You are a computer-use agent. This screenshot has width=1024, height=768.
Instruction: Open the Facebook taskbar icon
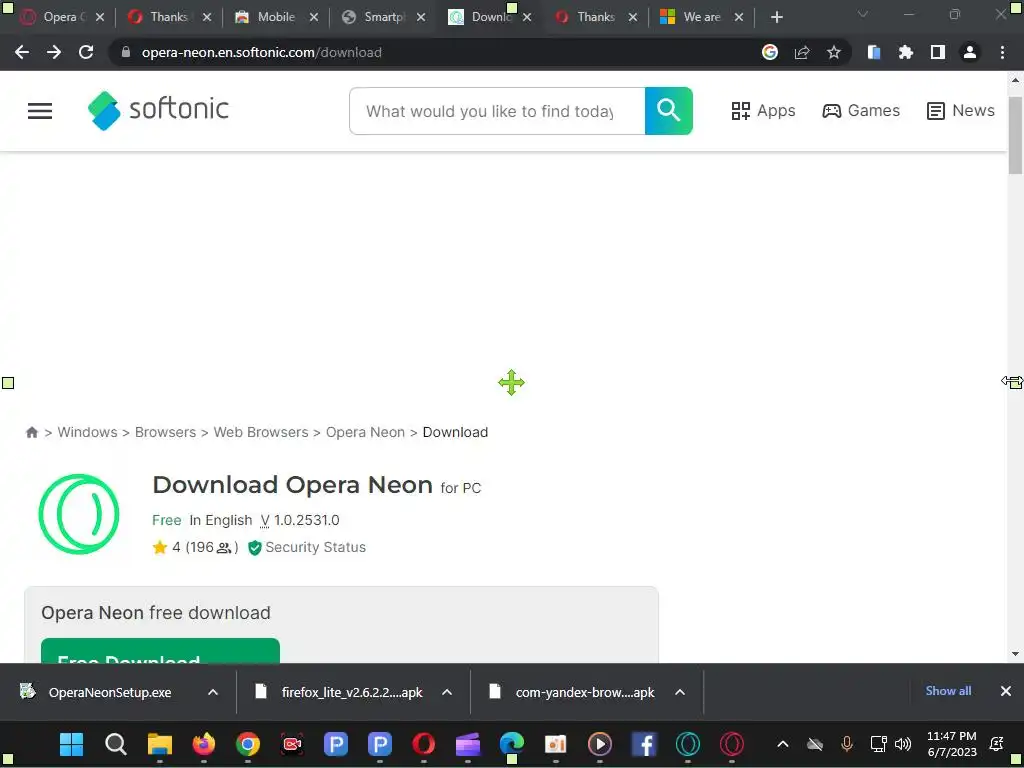pos(644,744)
